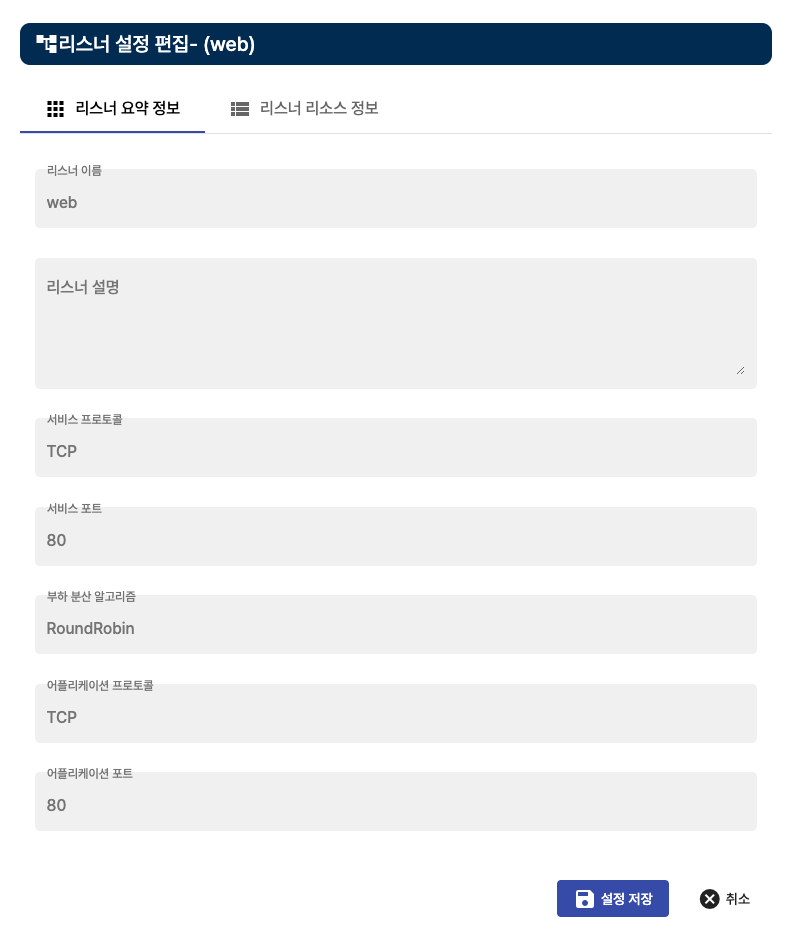Focus the 리스너 이름 field containing web
Screen dimensions: 794x932
(x=395, y=203)
